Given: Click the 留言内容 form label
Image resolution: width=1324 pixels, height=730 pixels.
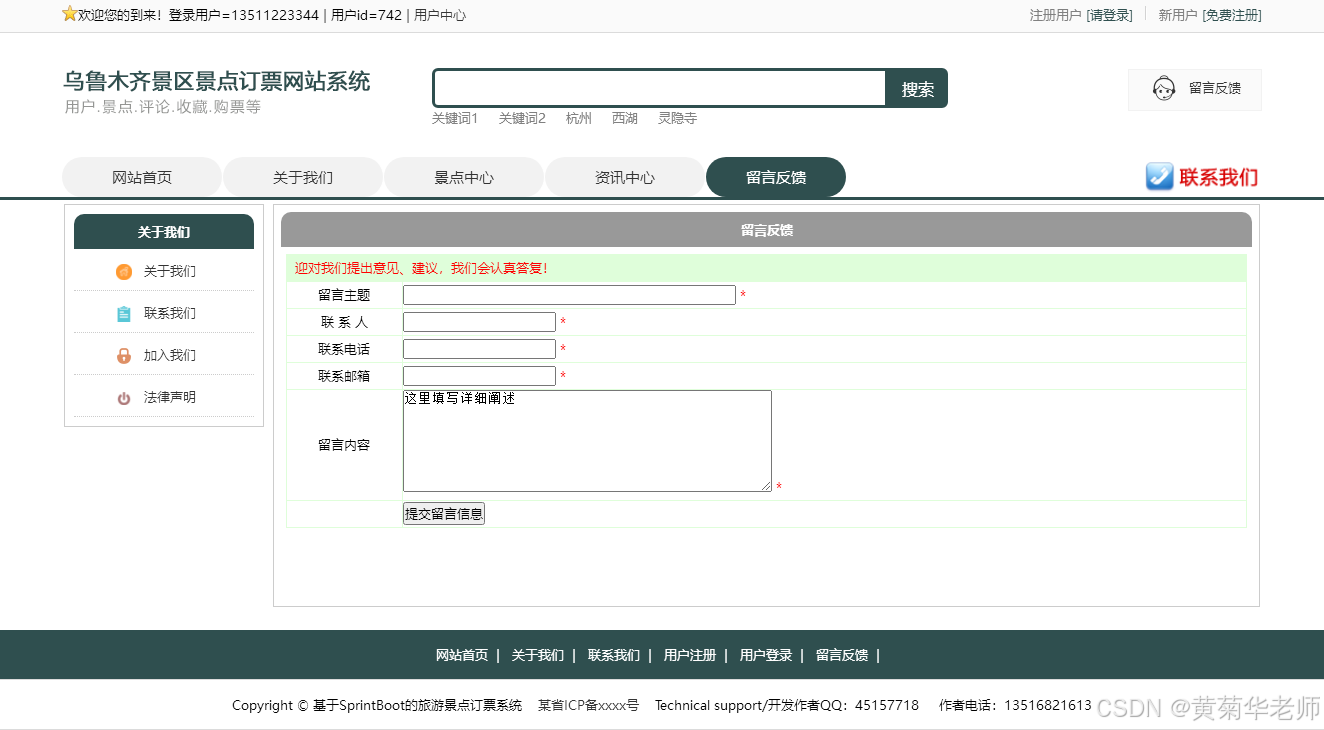Looking at the screenshot, I should [344, 445].
